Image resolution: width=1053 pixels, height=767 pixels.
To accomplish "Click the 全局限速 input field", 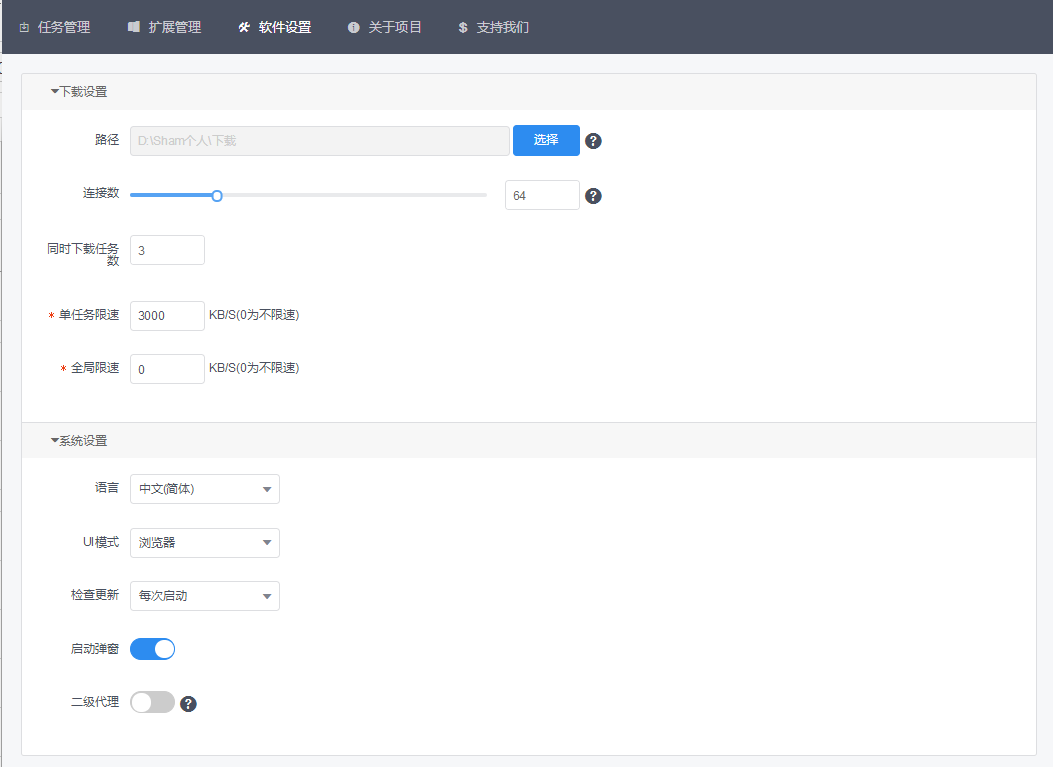I will click(x=167, y=369).
